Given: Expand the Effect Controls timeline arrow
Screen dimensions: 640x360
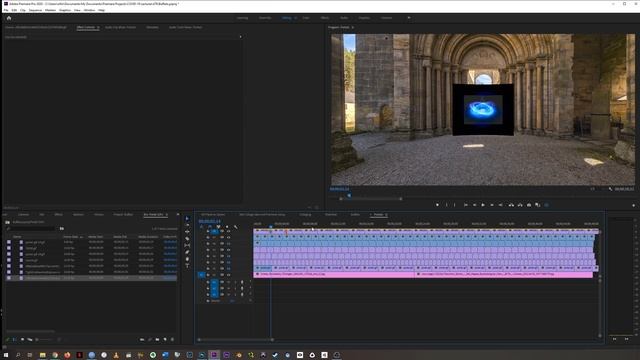Looking at the screenshot, I should pos(240,37).
